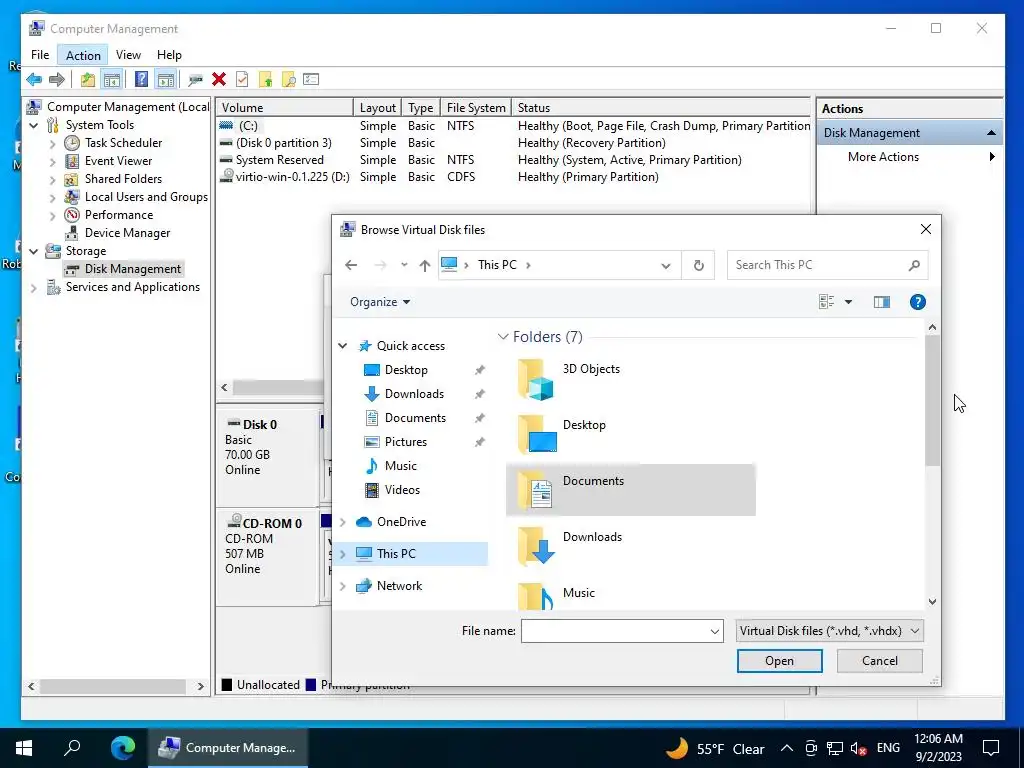Select Task Scheduler in console tree
Screen dimensions: 1024x768
point(123,142)
